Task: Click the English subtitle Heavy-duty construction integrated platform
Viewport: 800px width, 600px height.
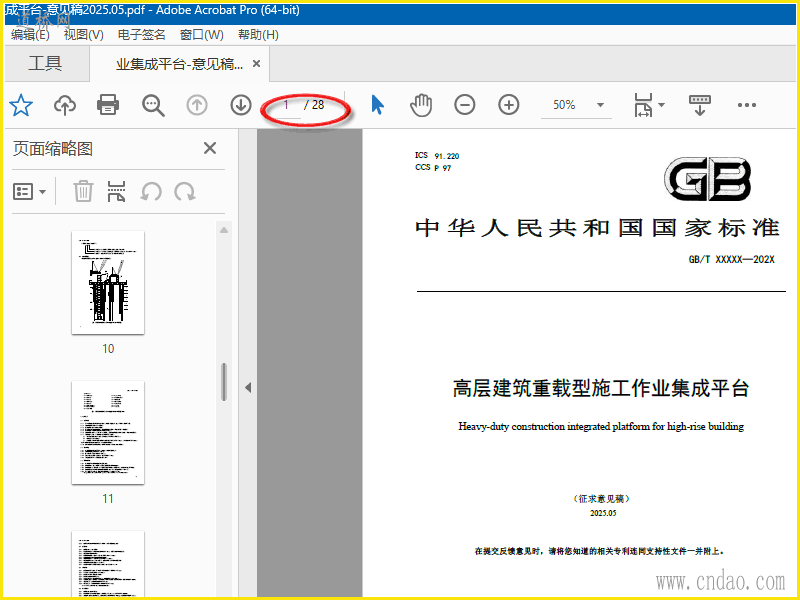Action: tap(601, 427)
